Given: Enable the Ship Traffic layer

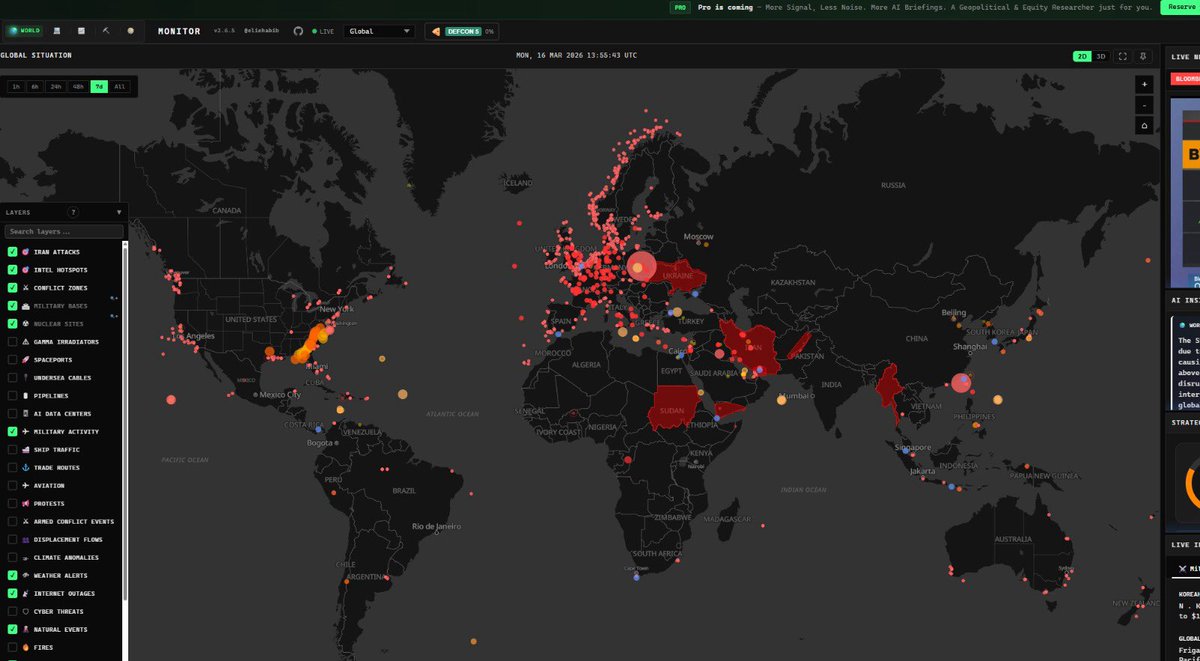Looking at the screenshot, I should click(x=12, y=450).
